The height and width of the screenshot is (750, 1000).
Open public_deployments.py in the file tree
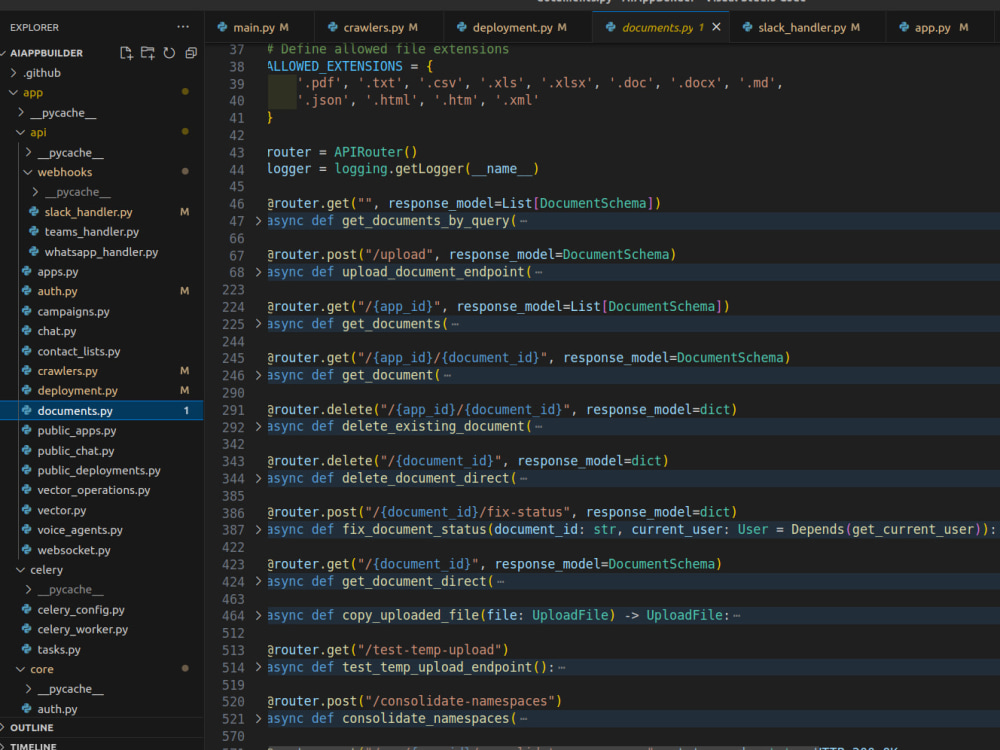(x=99, y=470)
